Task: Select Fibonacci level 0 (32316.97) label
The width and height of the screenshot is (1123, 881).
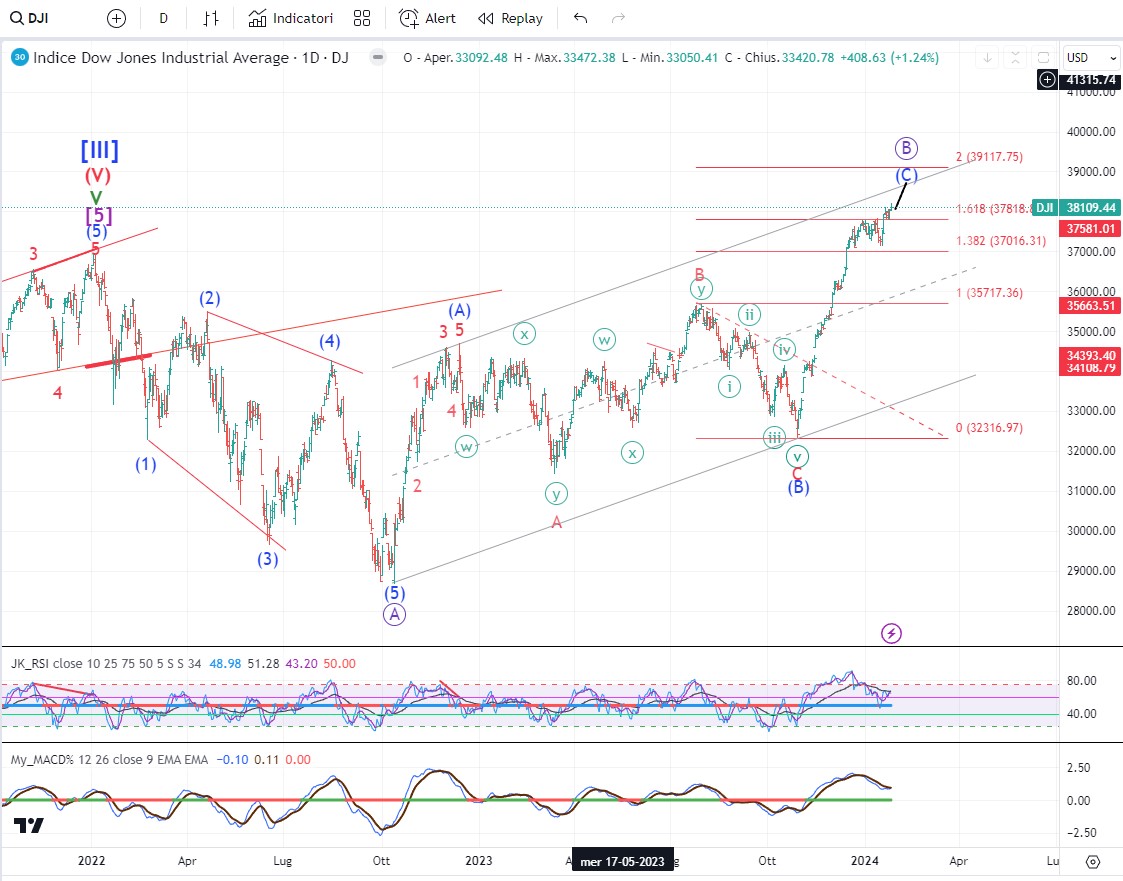Action: [x=989, y=428]
